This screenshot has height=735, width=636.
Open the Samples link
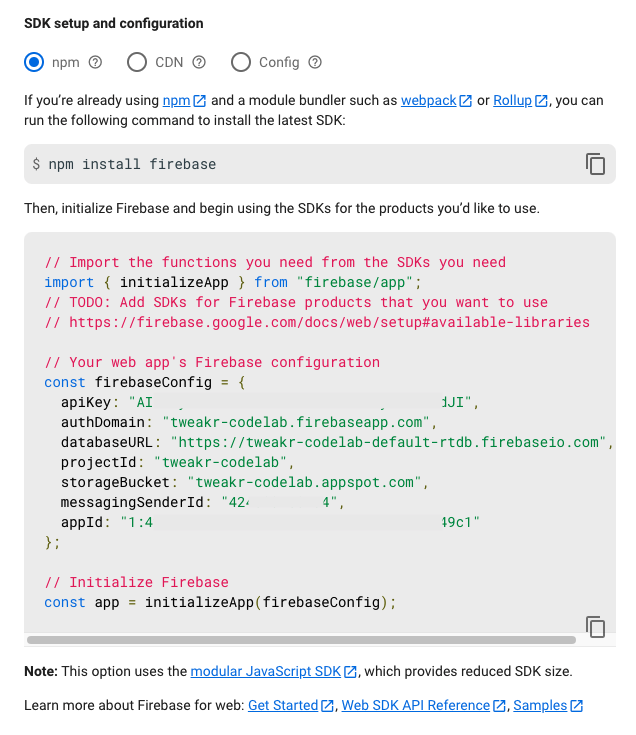click(x=540, y=705)
